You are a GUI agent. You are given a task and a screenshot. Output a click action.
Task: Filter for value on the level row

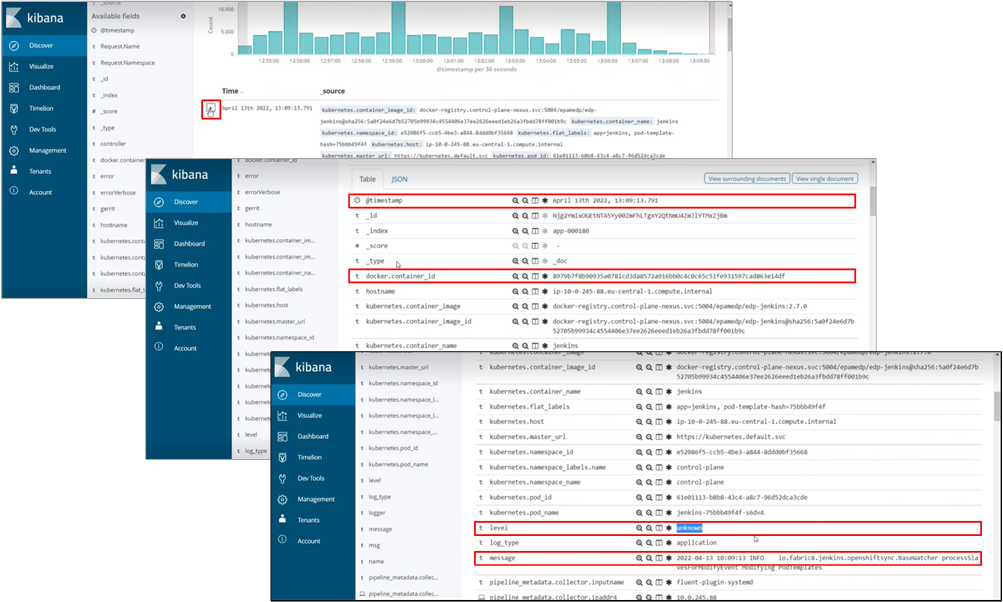pyautogui.click(x=639, y=528)
